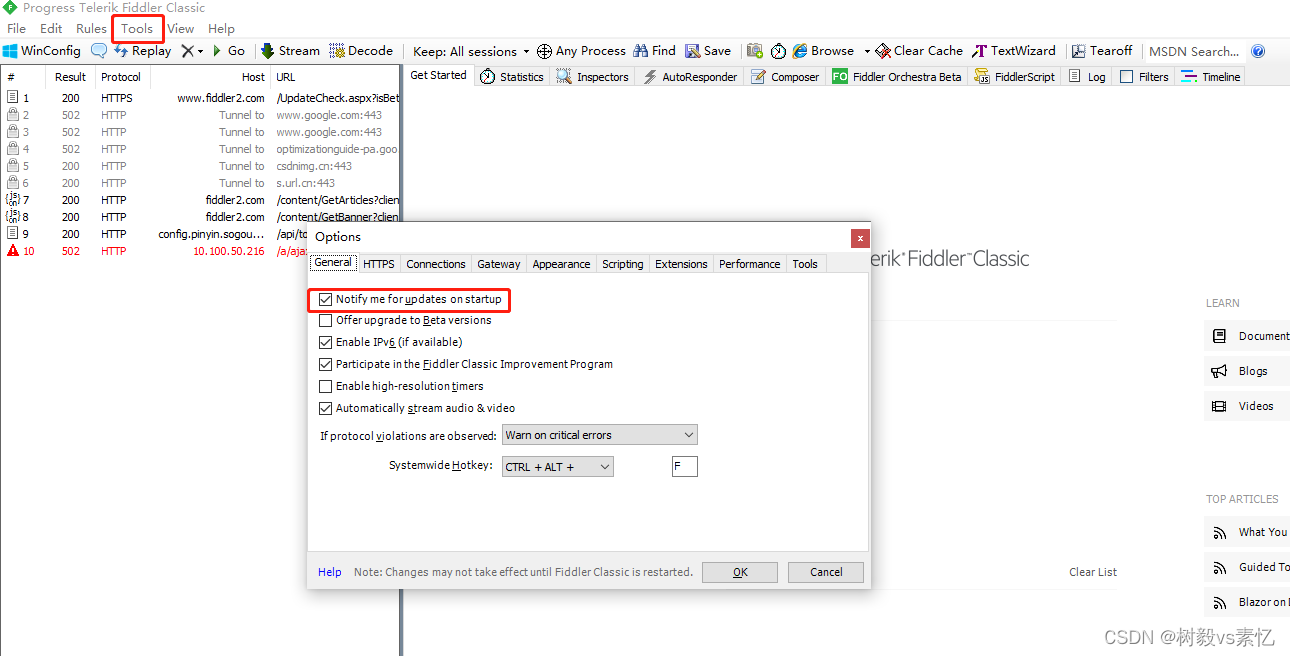Switch to the AutoResponder tab
1290x656 pixels.
(x=690, y=77)
